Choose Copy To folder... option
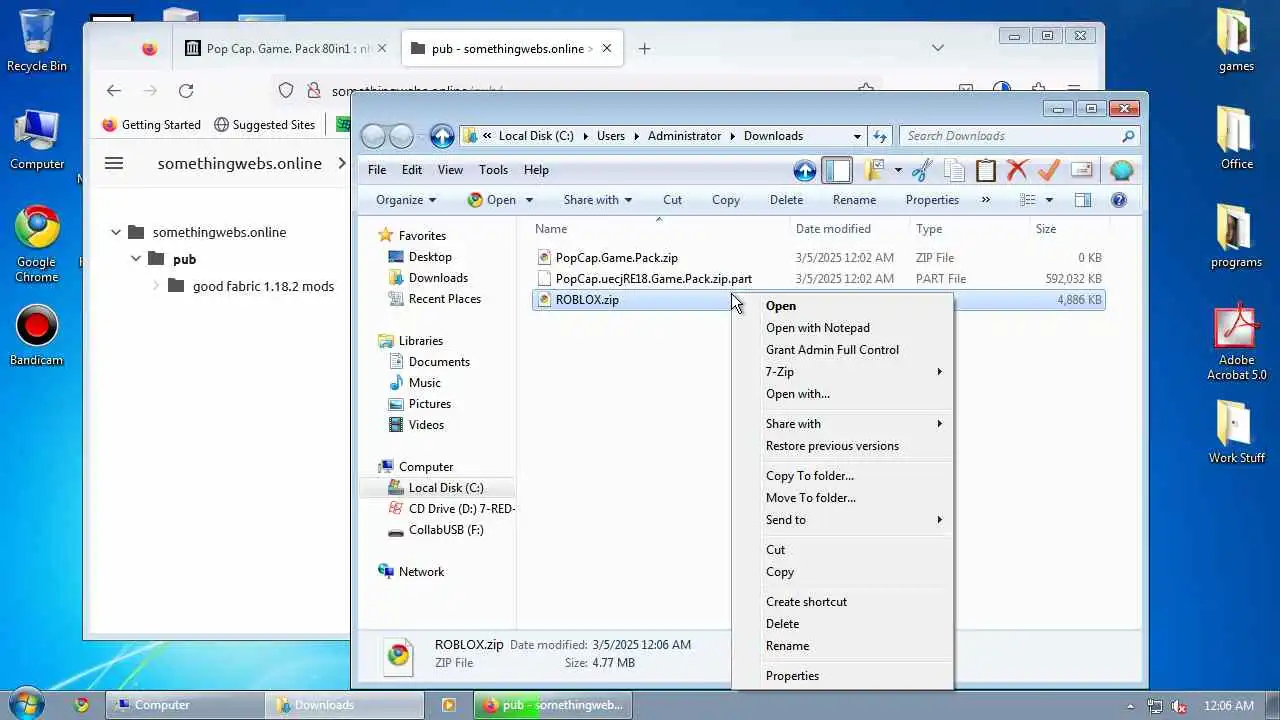This screenshot has width=1280, height=720. tap(810, 476)
